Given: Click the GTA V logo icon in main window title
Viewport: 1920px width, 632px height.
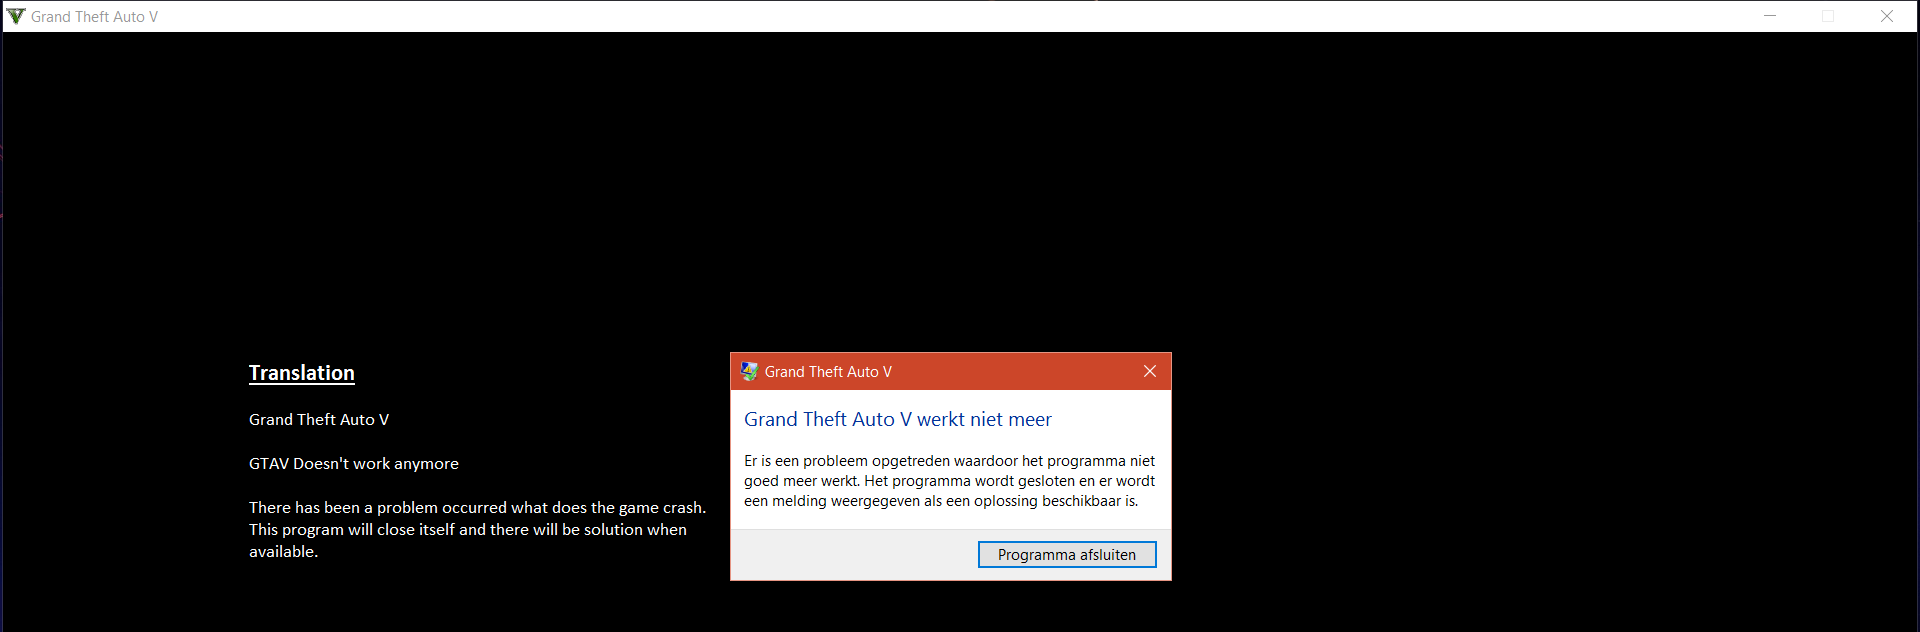Looking at the screenshot, I should click(x=16, y=16).
